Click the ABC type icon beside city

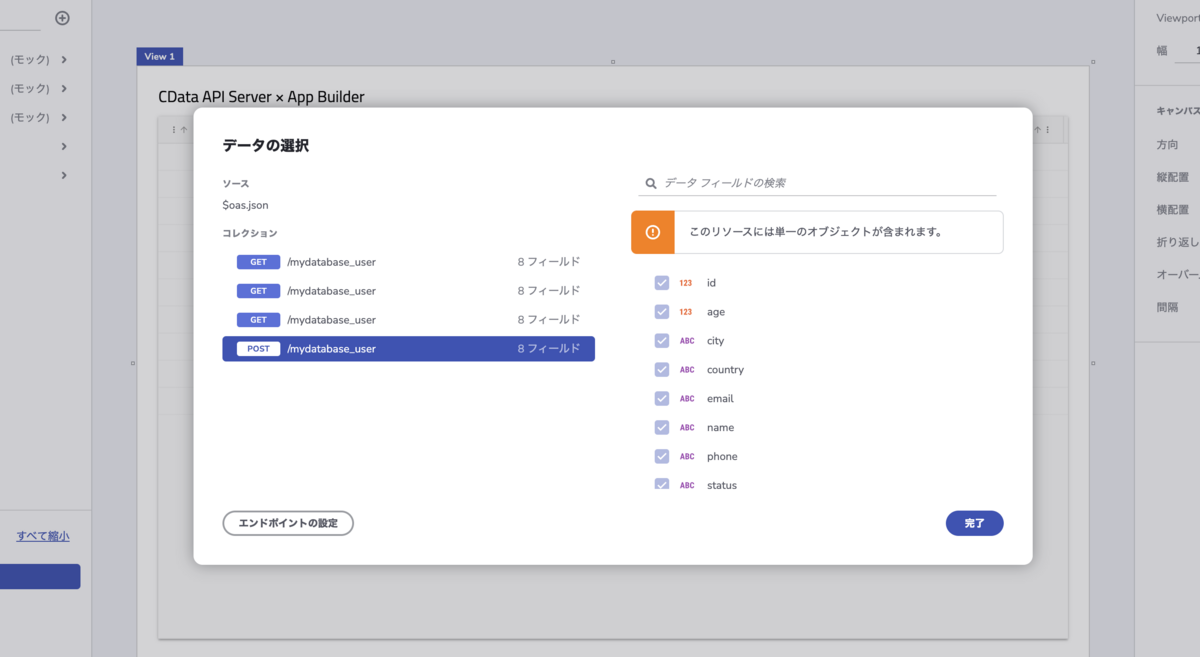point(687,341)
